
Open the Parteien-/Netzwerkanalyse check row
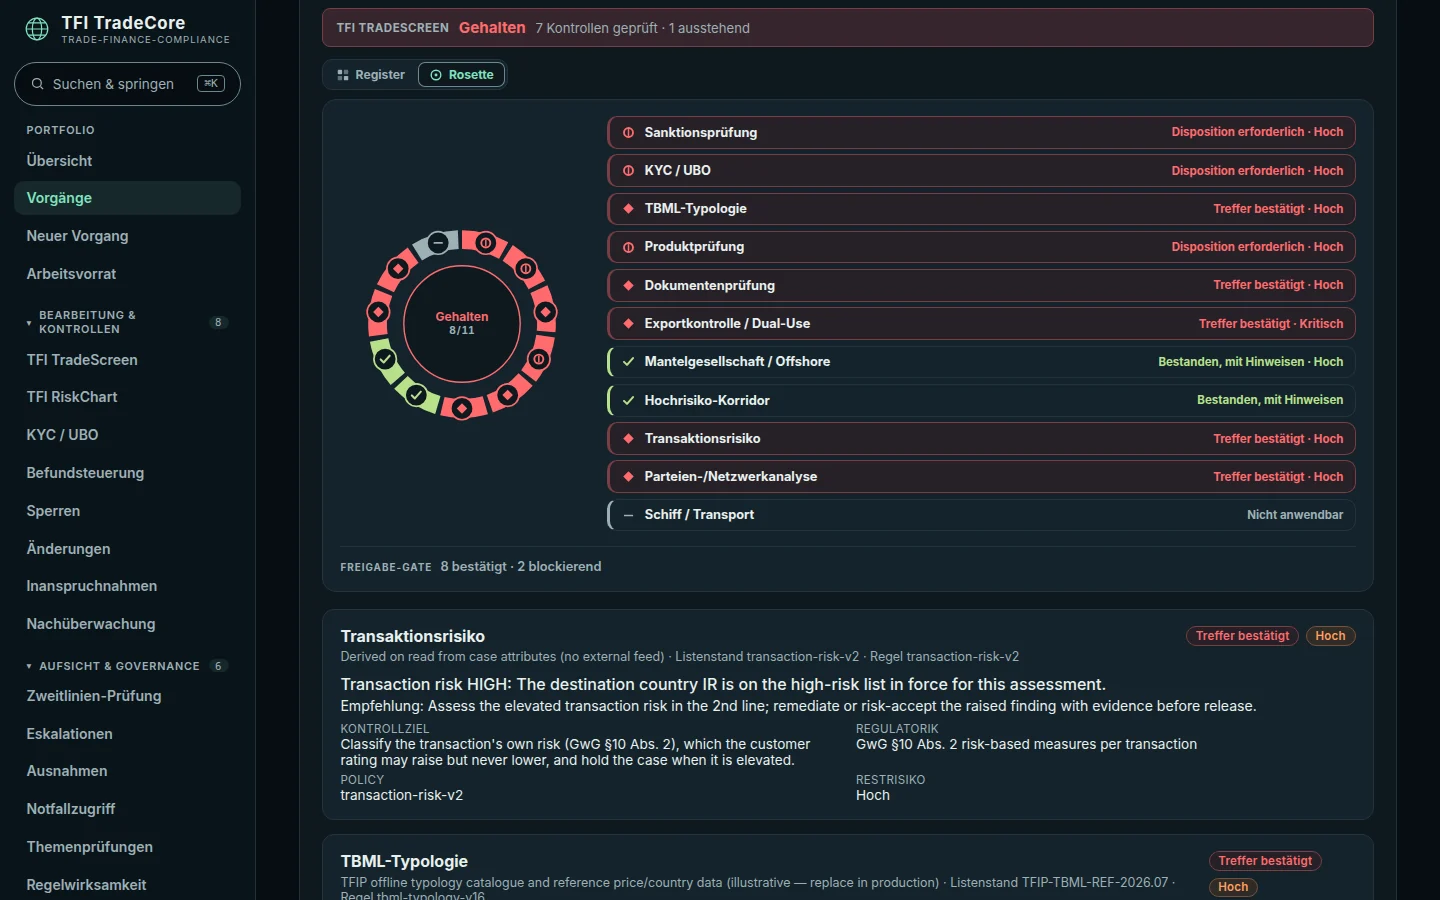coord(981,477)
